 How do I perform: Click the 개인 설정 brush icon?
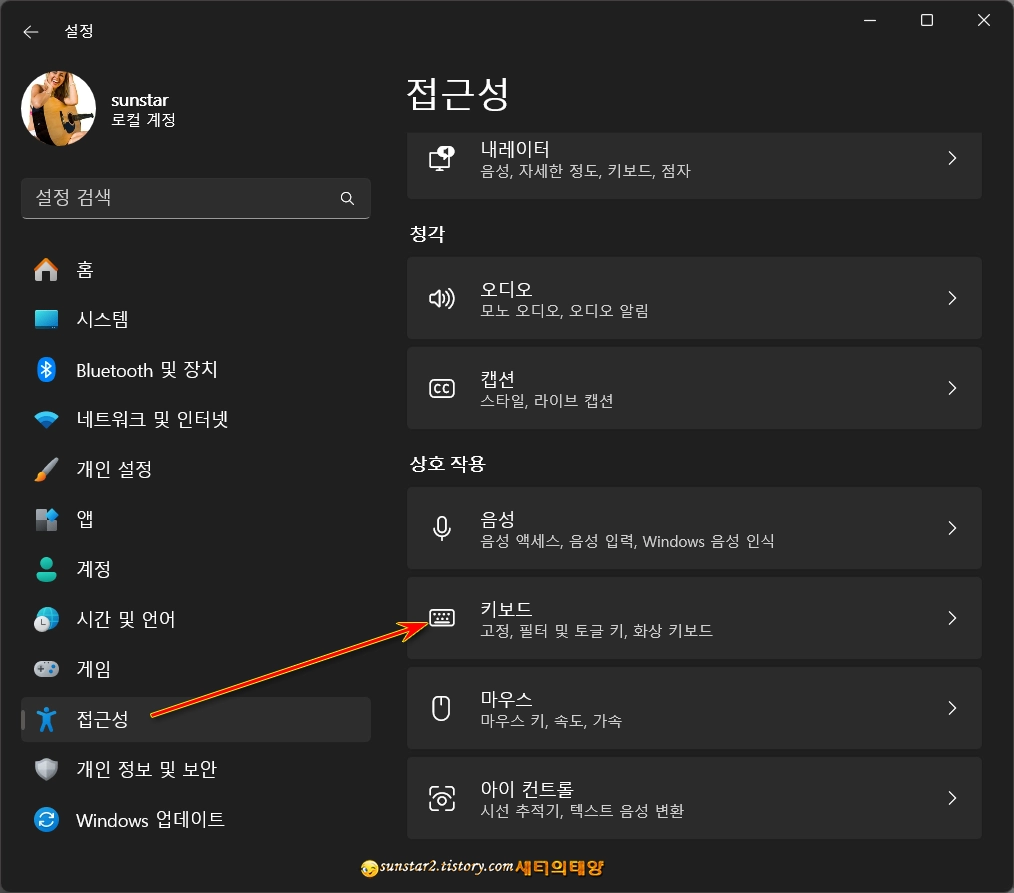pyautogui.click(x=46, y=469)
